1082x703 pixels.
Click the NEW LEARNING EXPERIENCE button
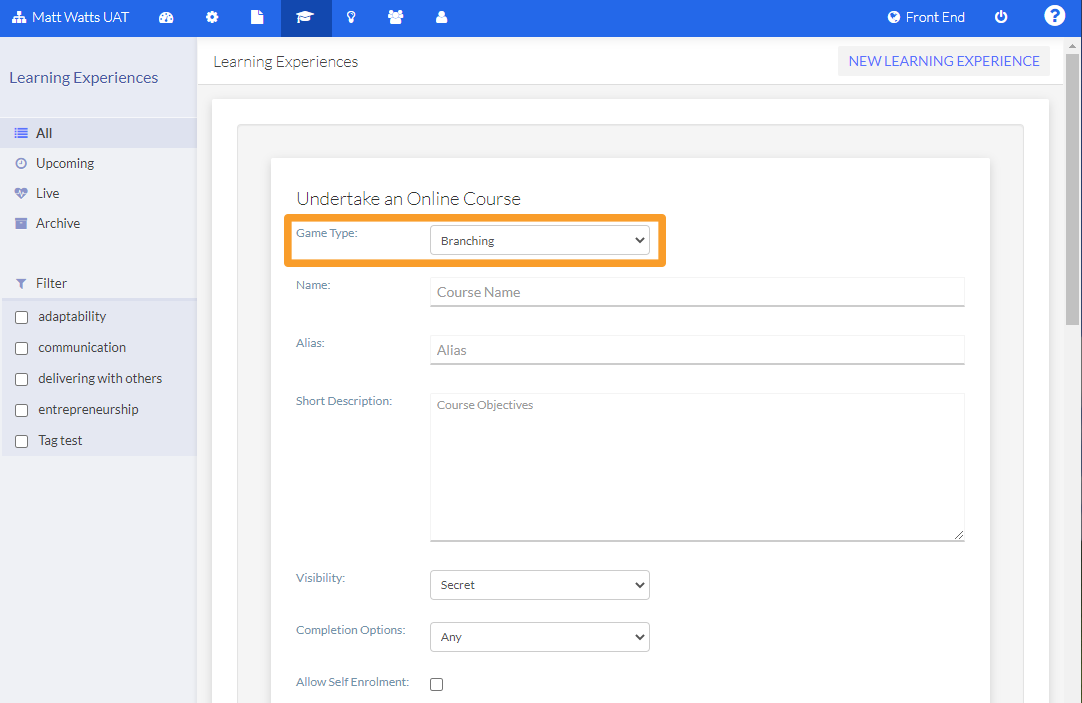[943, 61]
